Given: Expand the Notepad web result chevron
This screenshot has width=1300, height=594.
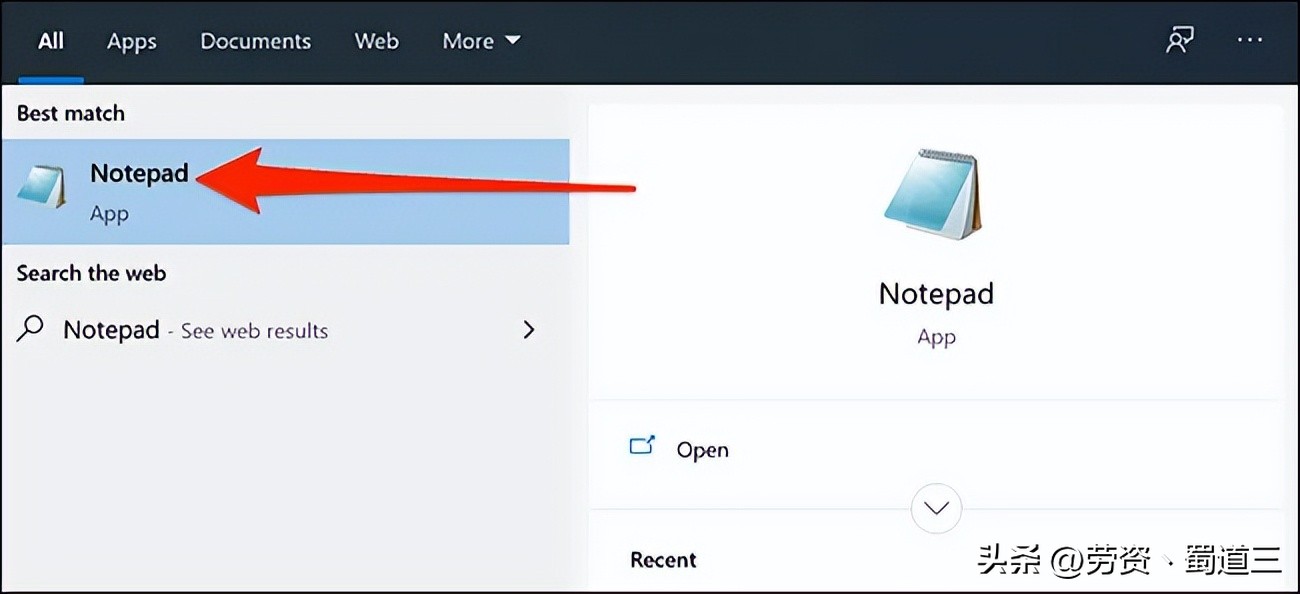Looking at the screenshot, I should 529,329.
